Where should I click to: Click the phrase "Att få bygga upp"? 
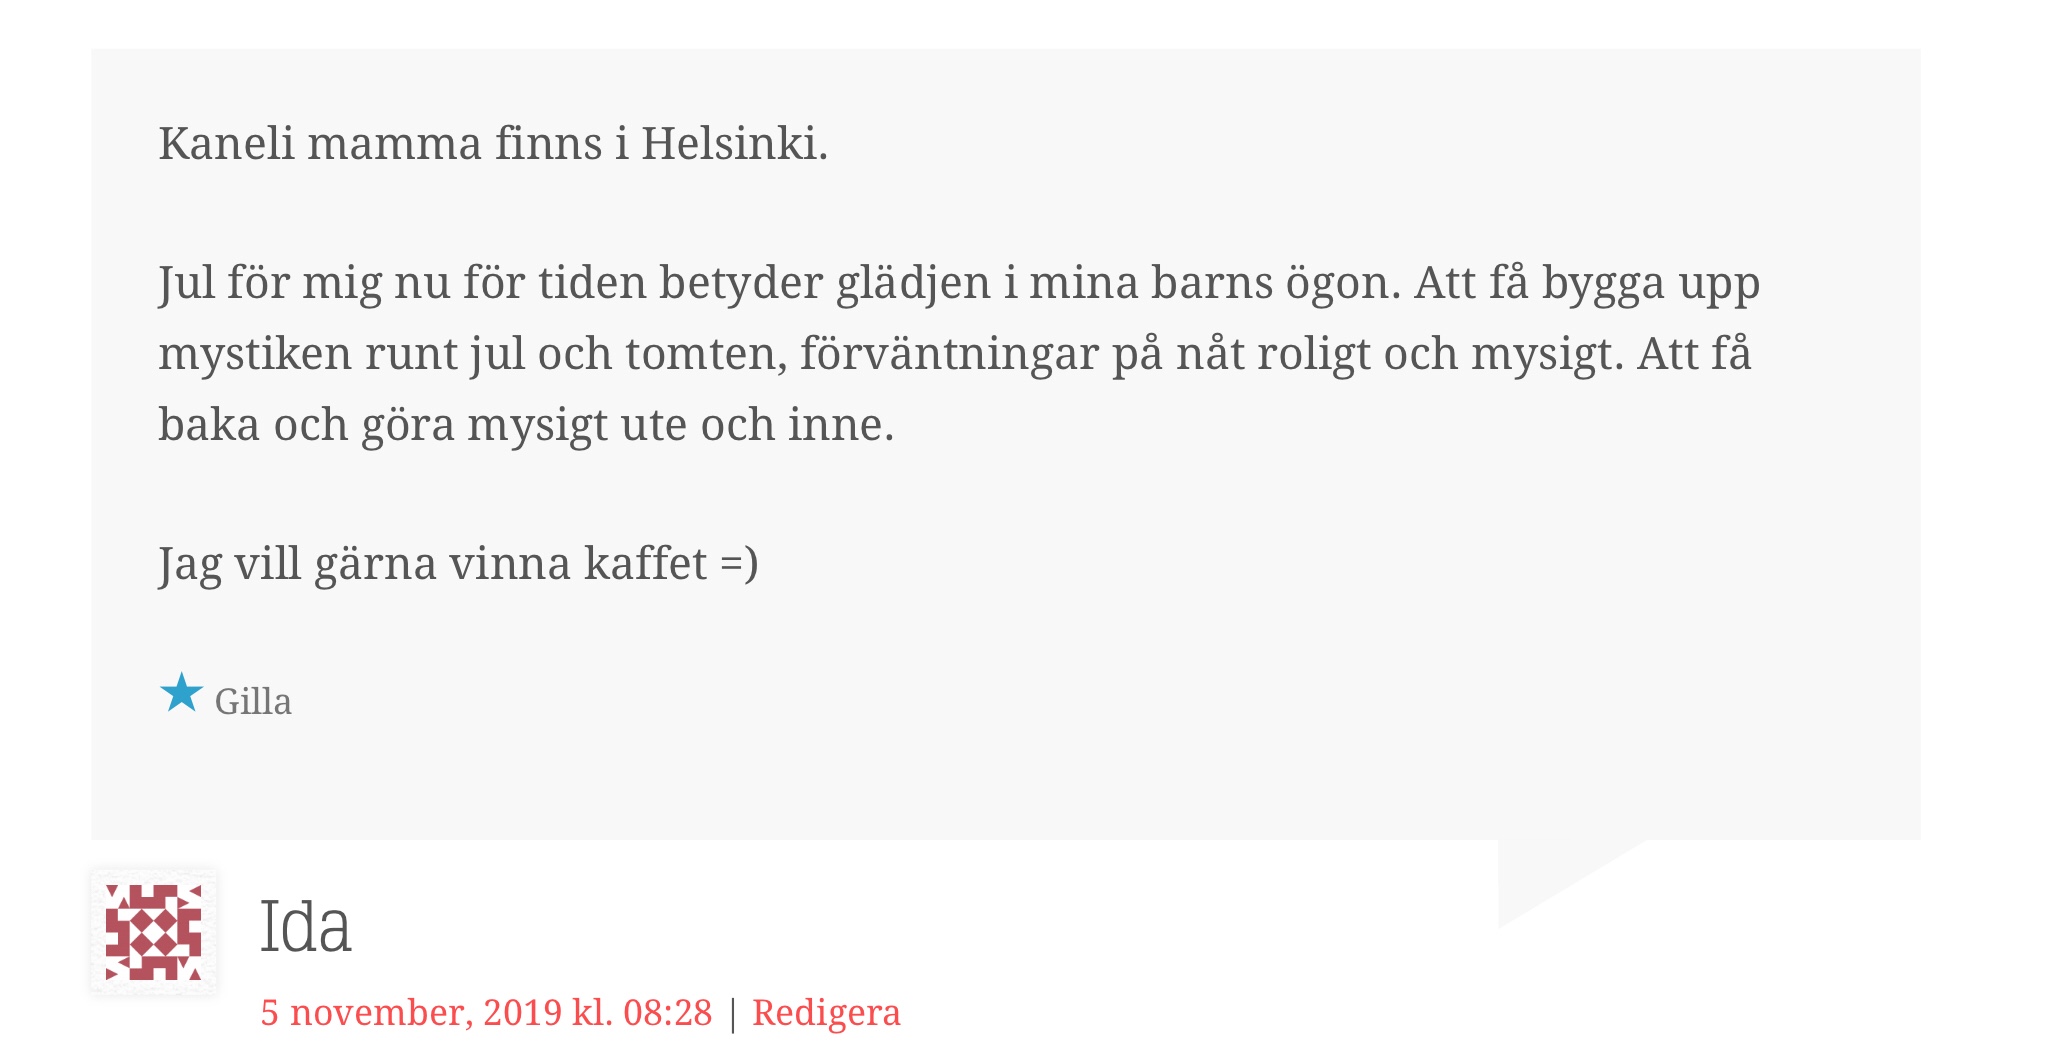(x=1586, y=283)
